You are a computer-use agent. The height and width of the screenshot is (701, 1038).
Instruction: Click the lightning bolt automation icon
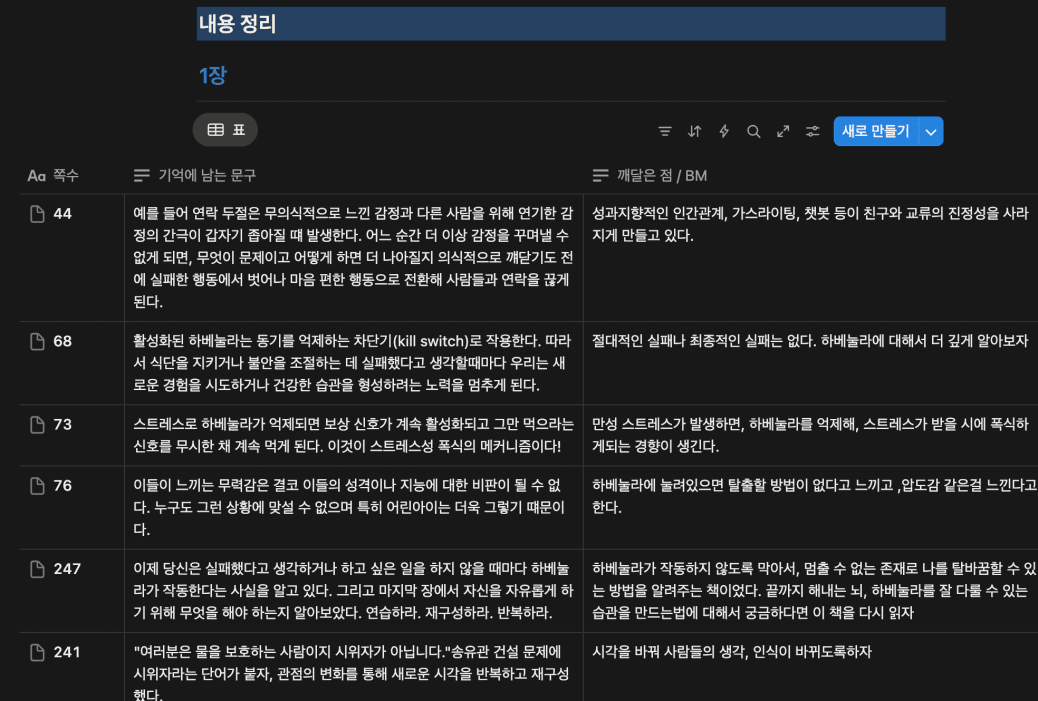[724, 131]
